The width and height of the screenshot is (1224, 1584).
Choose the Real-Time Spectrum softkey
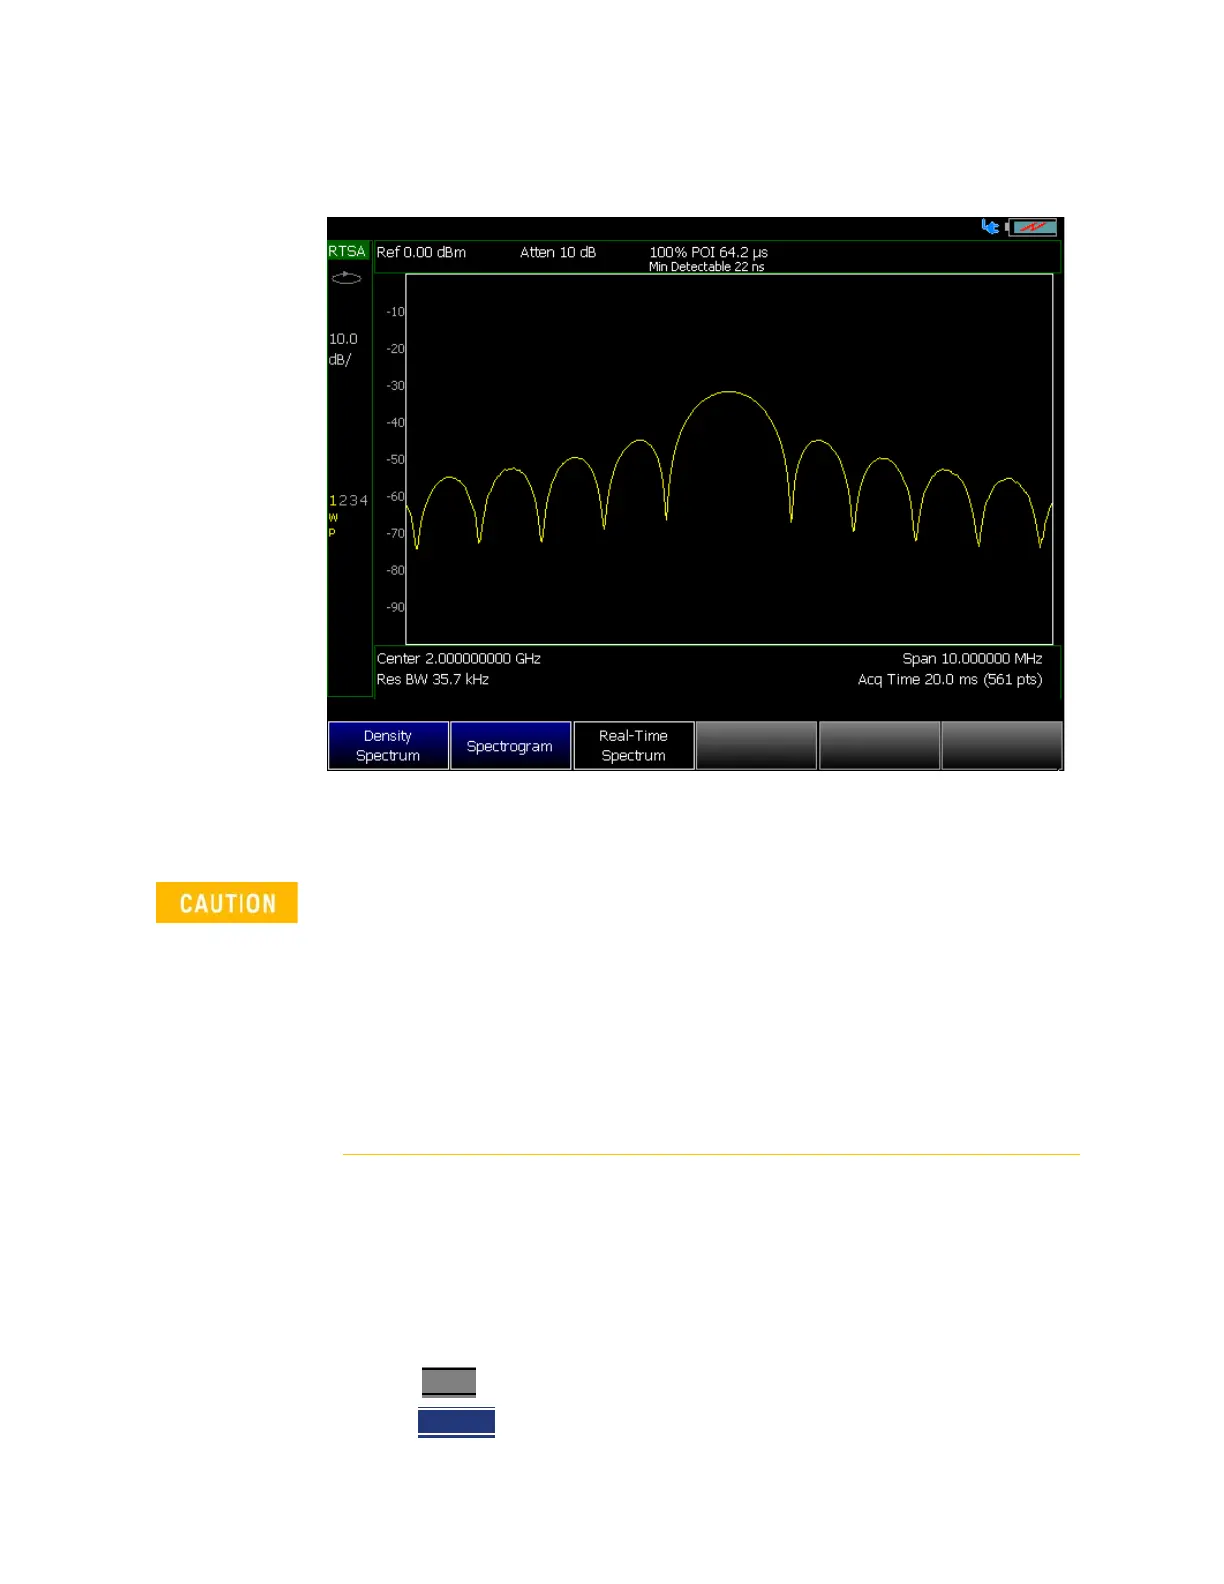click(633, 746)
